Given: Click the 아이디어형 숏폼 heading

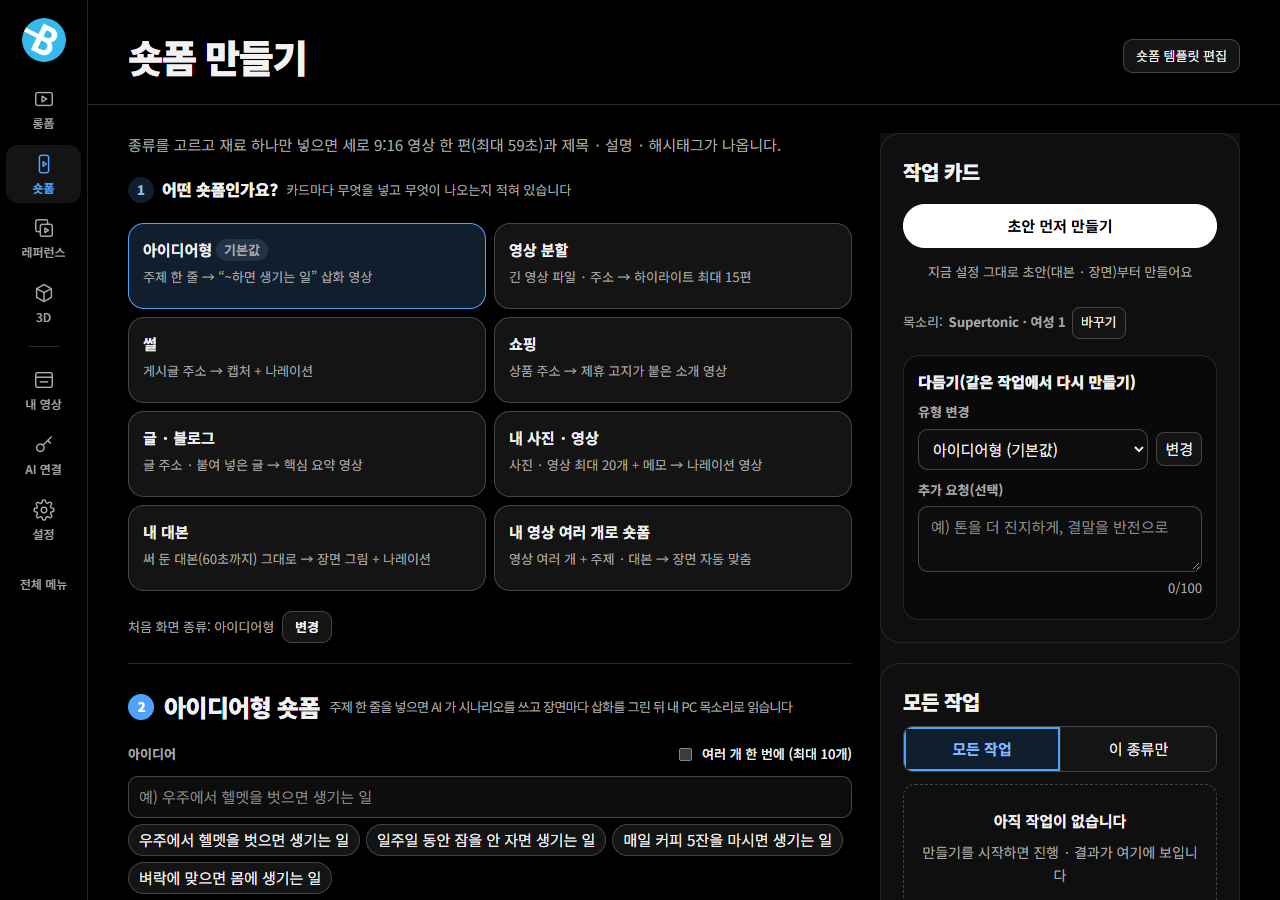Looking at the screenshot, I should point(242,708).
